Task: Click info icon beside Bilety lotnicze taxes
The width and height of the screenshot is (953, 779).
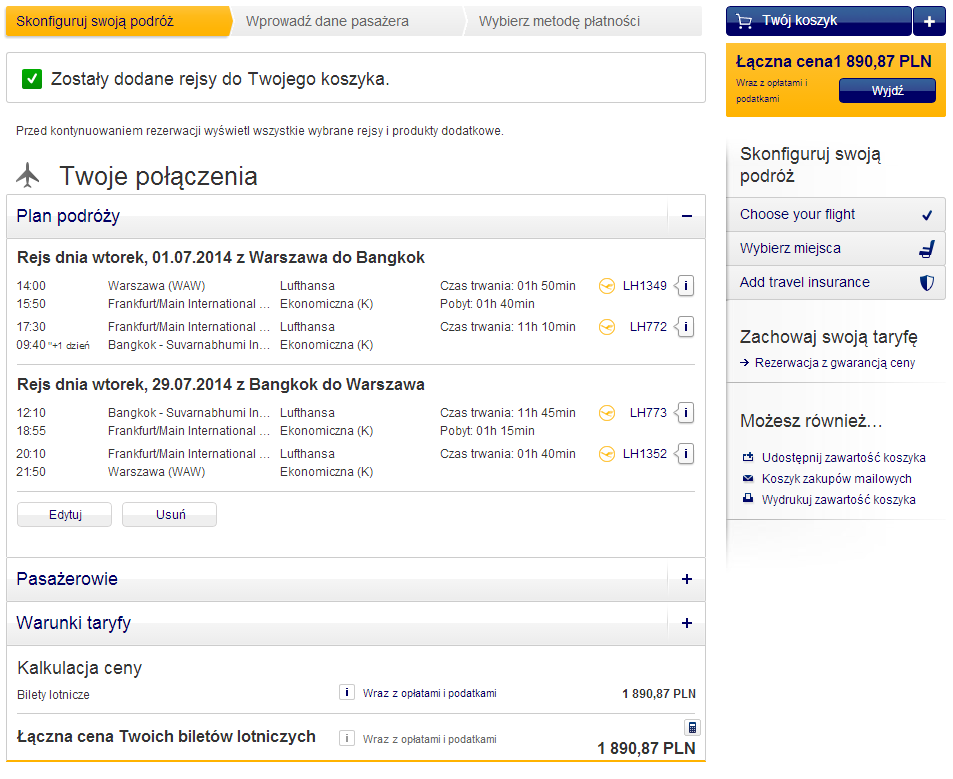Action: (346, 692)
